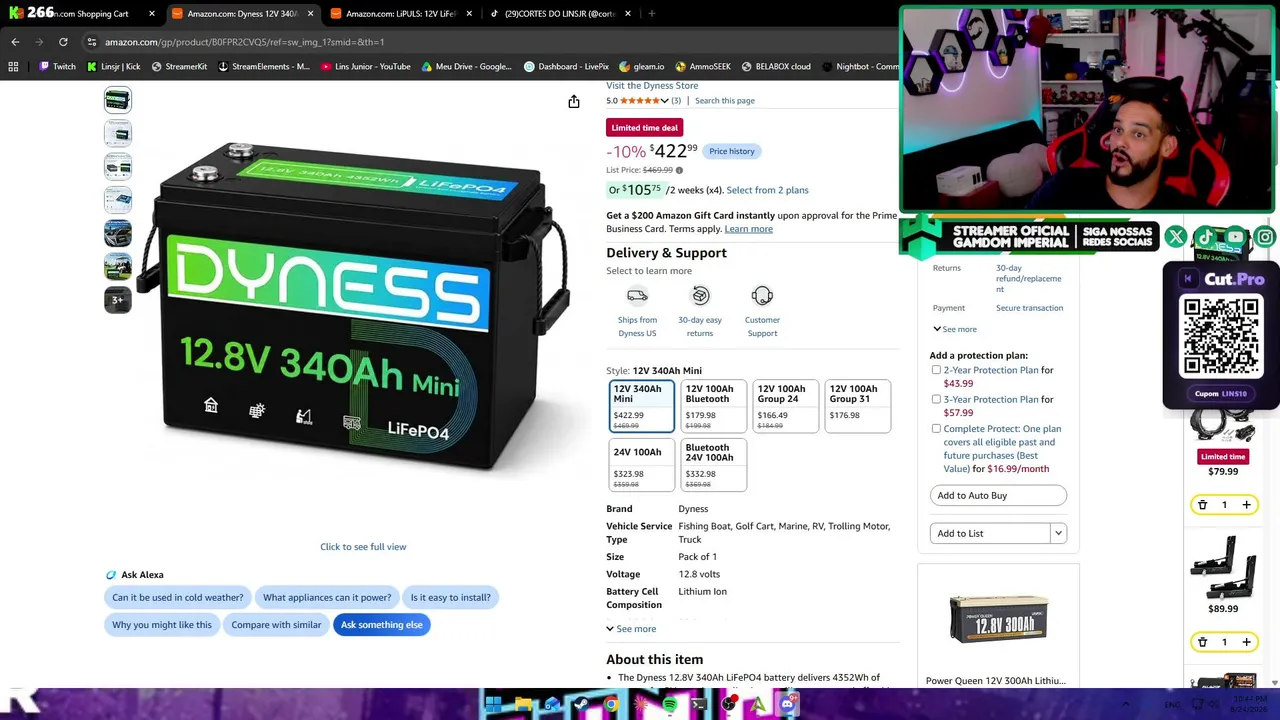1280x720 pixels.
Task: Open the Search this page link
Action: 725,101
